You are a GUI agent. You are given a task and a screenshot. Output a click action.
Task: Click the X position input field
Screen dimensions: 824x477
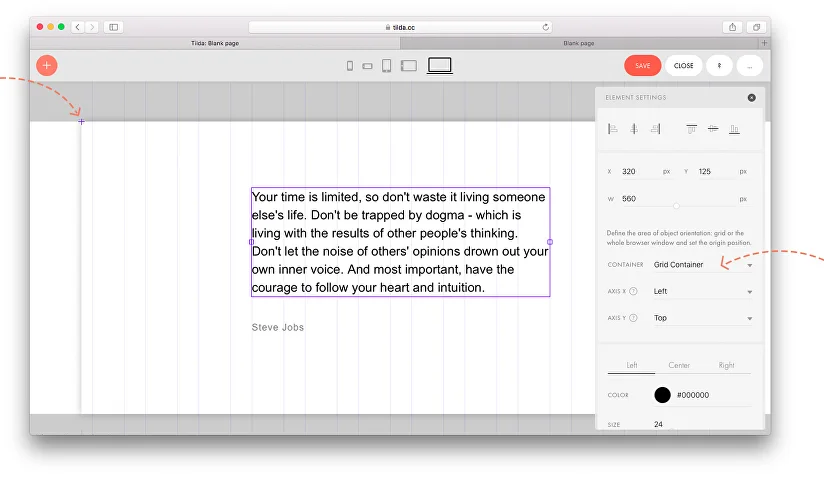tap(638, 172)
